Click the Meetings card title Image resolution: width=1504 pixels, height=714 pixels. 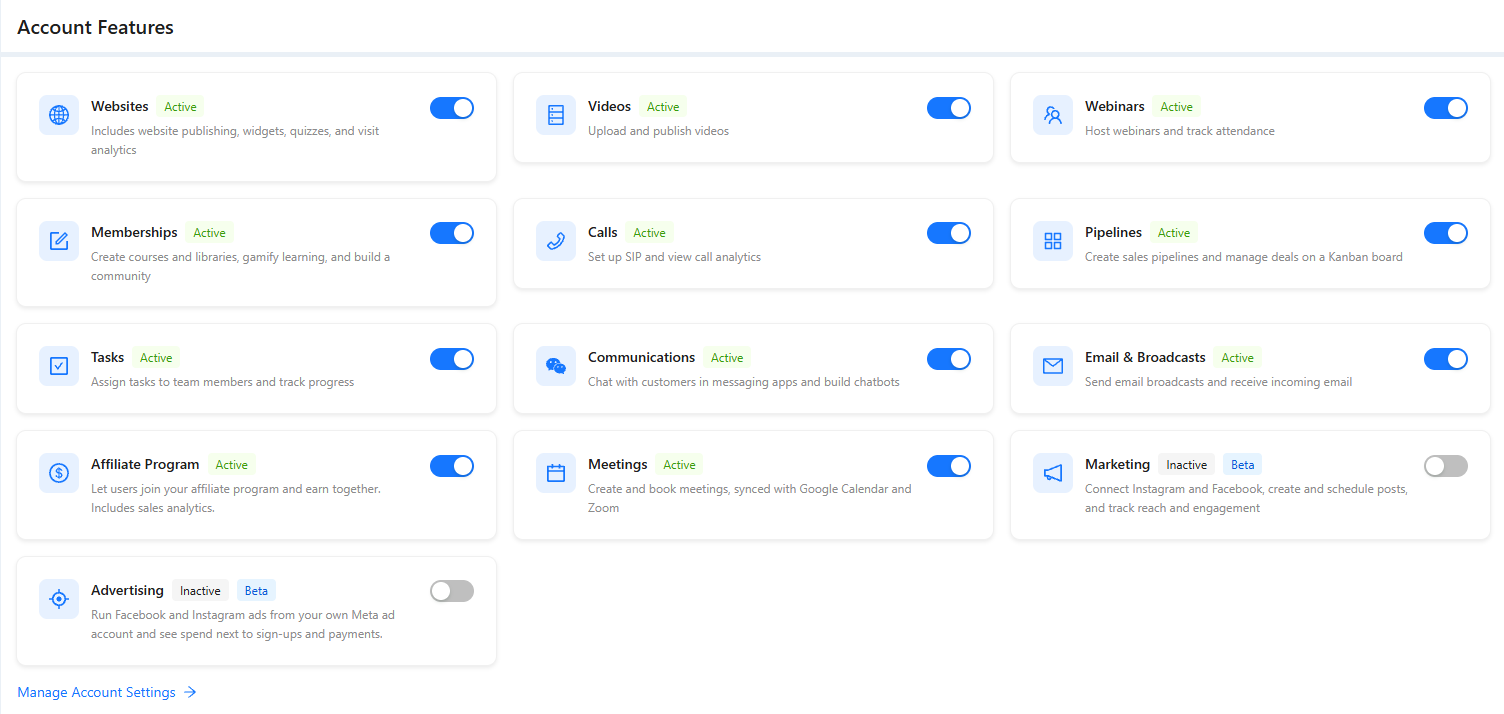point(618,464)
